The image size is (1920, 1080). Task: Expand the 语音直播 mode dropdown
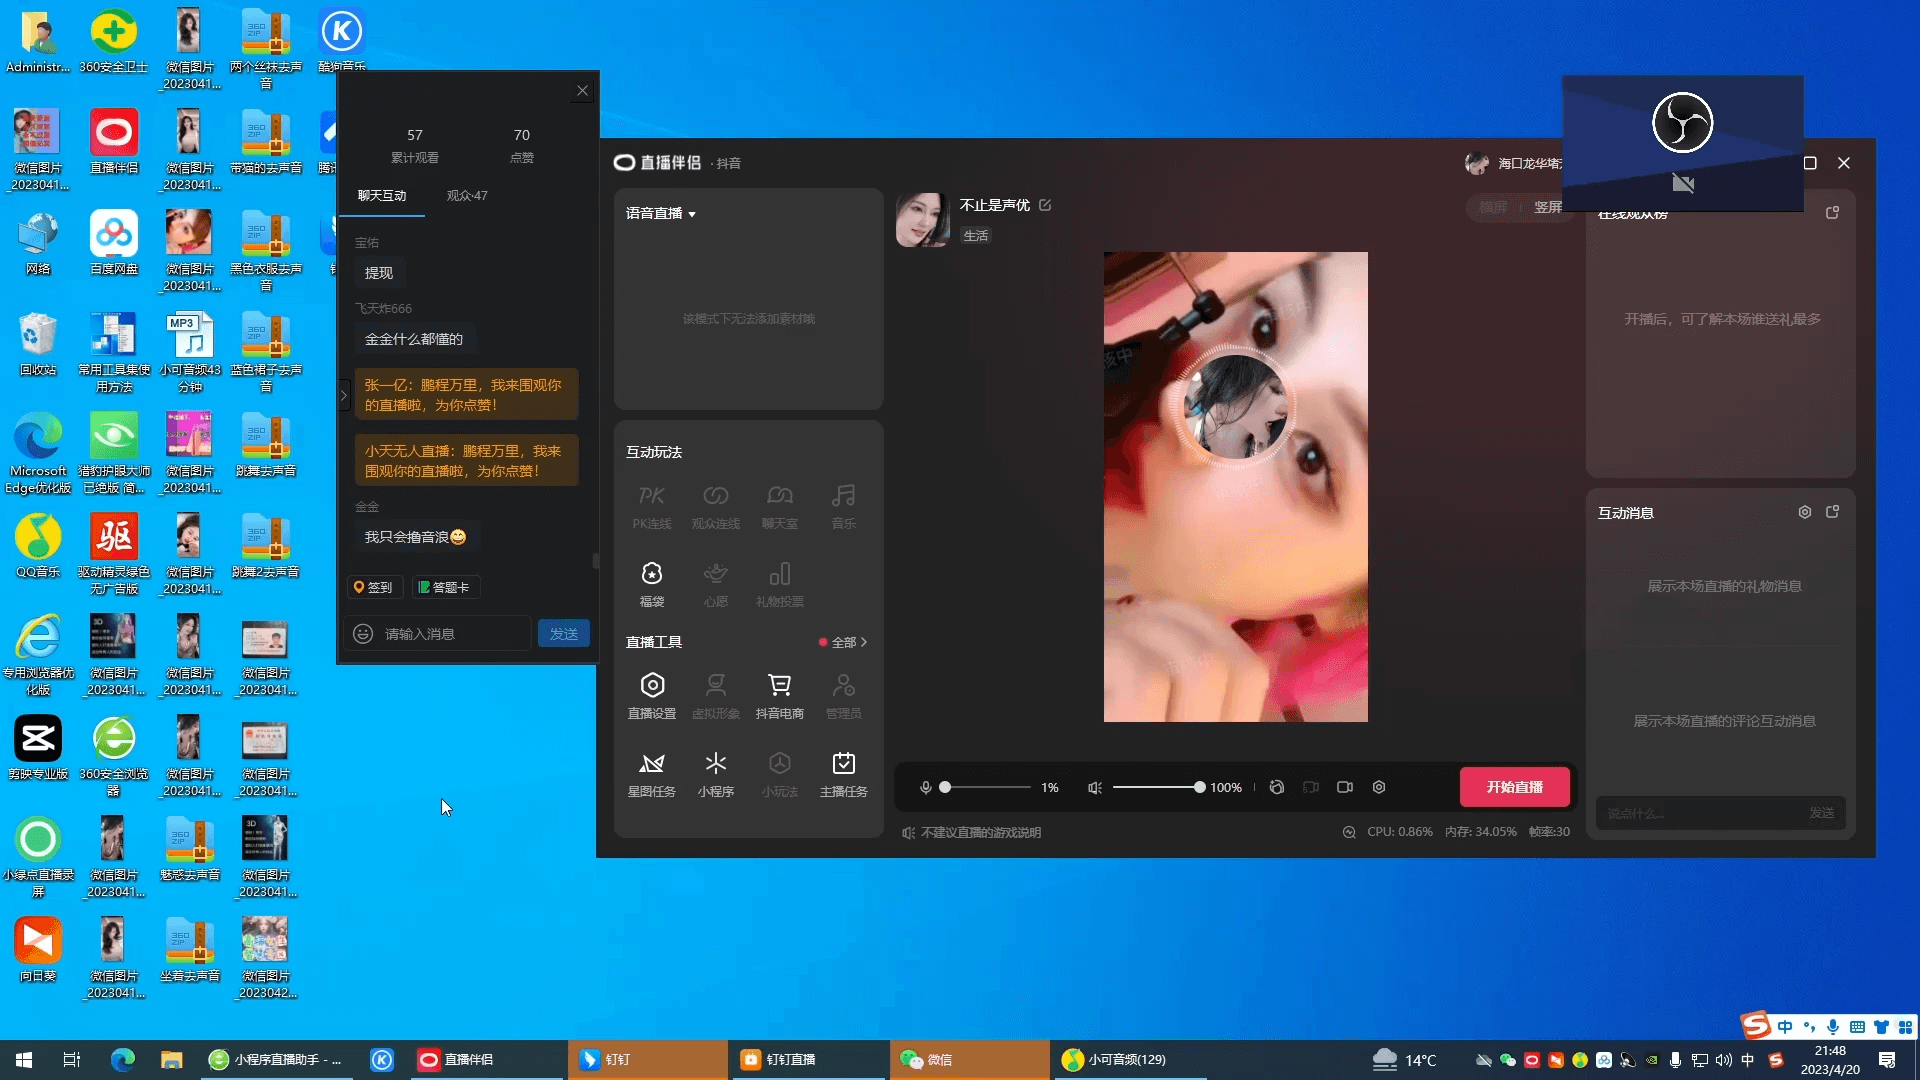[x=661, y=213]
